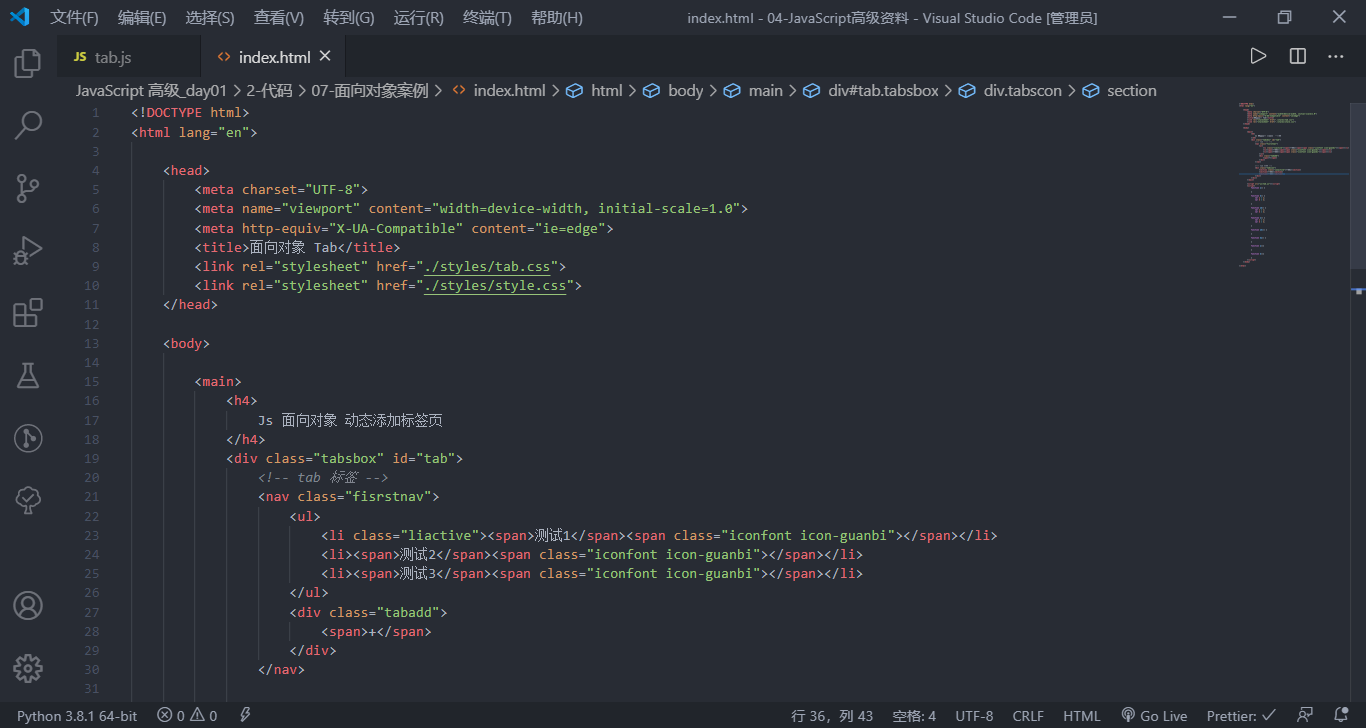Open the 终端(T) menu
Image resolution: width=1366 pixels, height=728 pixels.
[487, 17]
